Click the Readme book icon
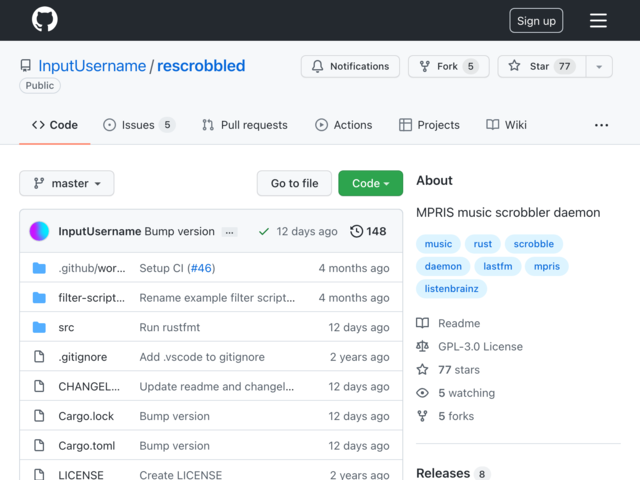This screenshot has width=640, height=480. [x=422, y=323]
